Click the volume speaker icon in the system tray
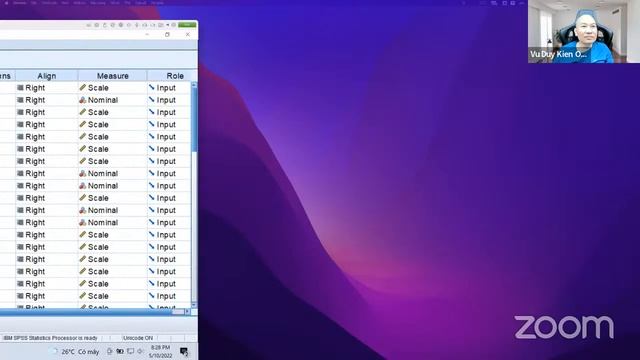This screenshot has height=360, width=640. 140,351
